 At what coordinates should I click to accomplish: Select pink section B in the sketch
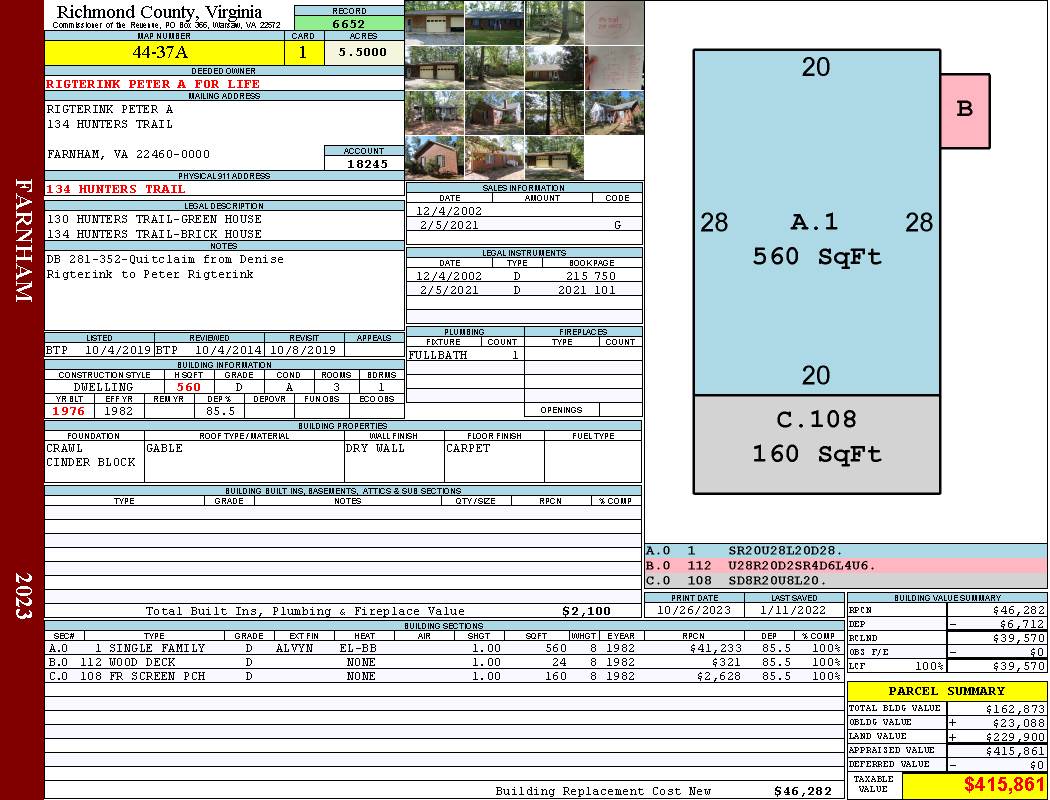(964, 110)
